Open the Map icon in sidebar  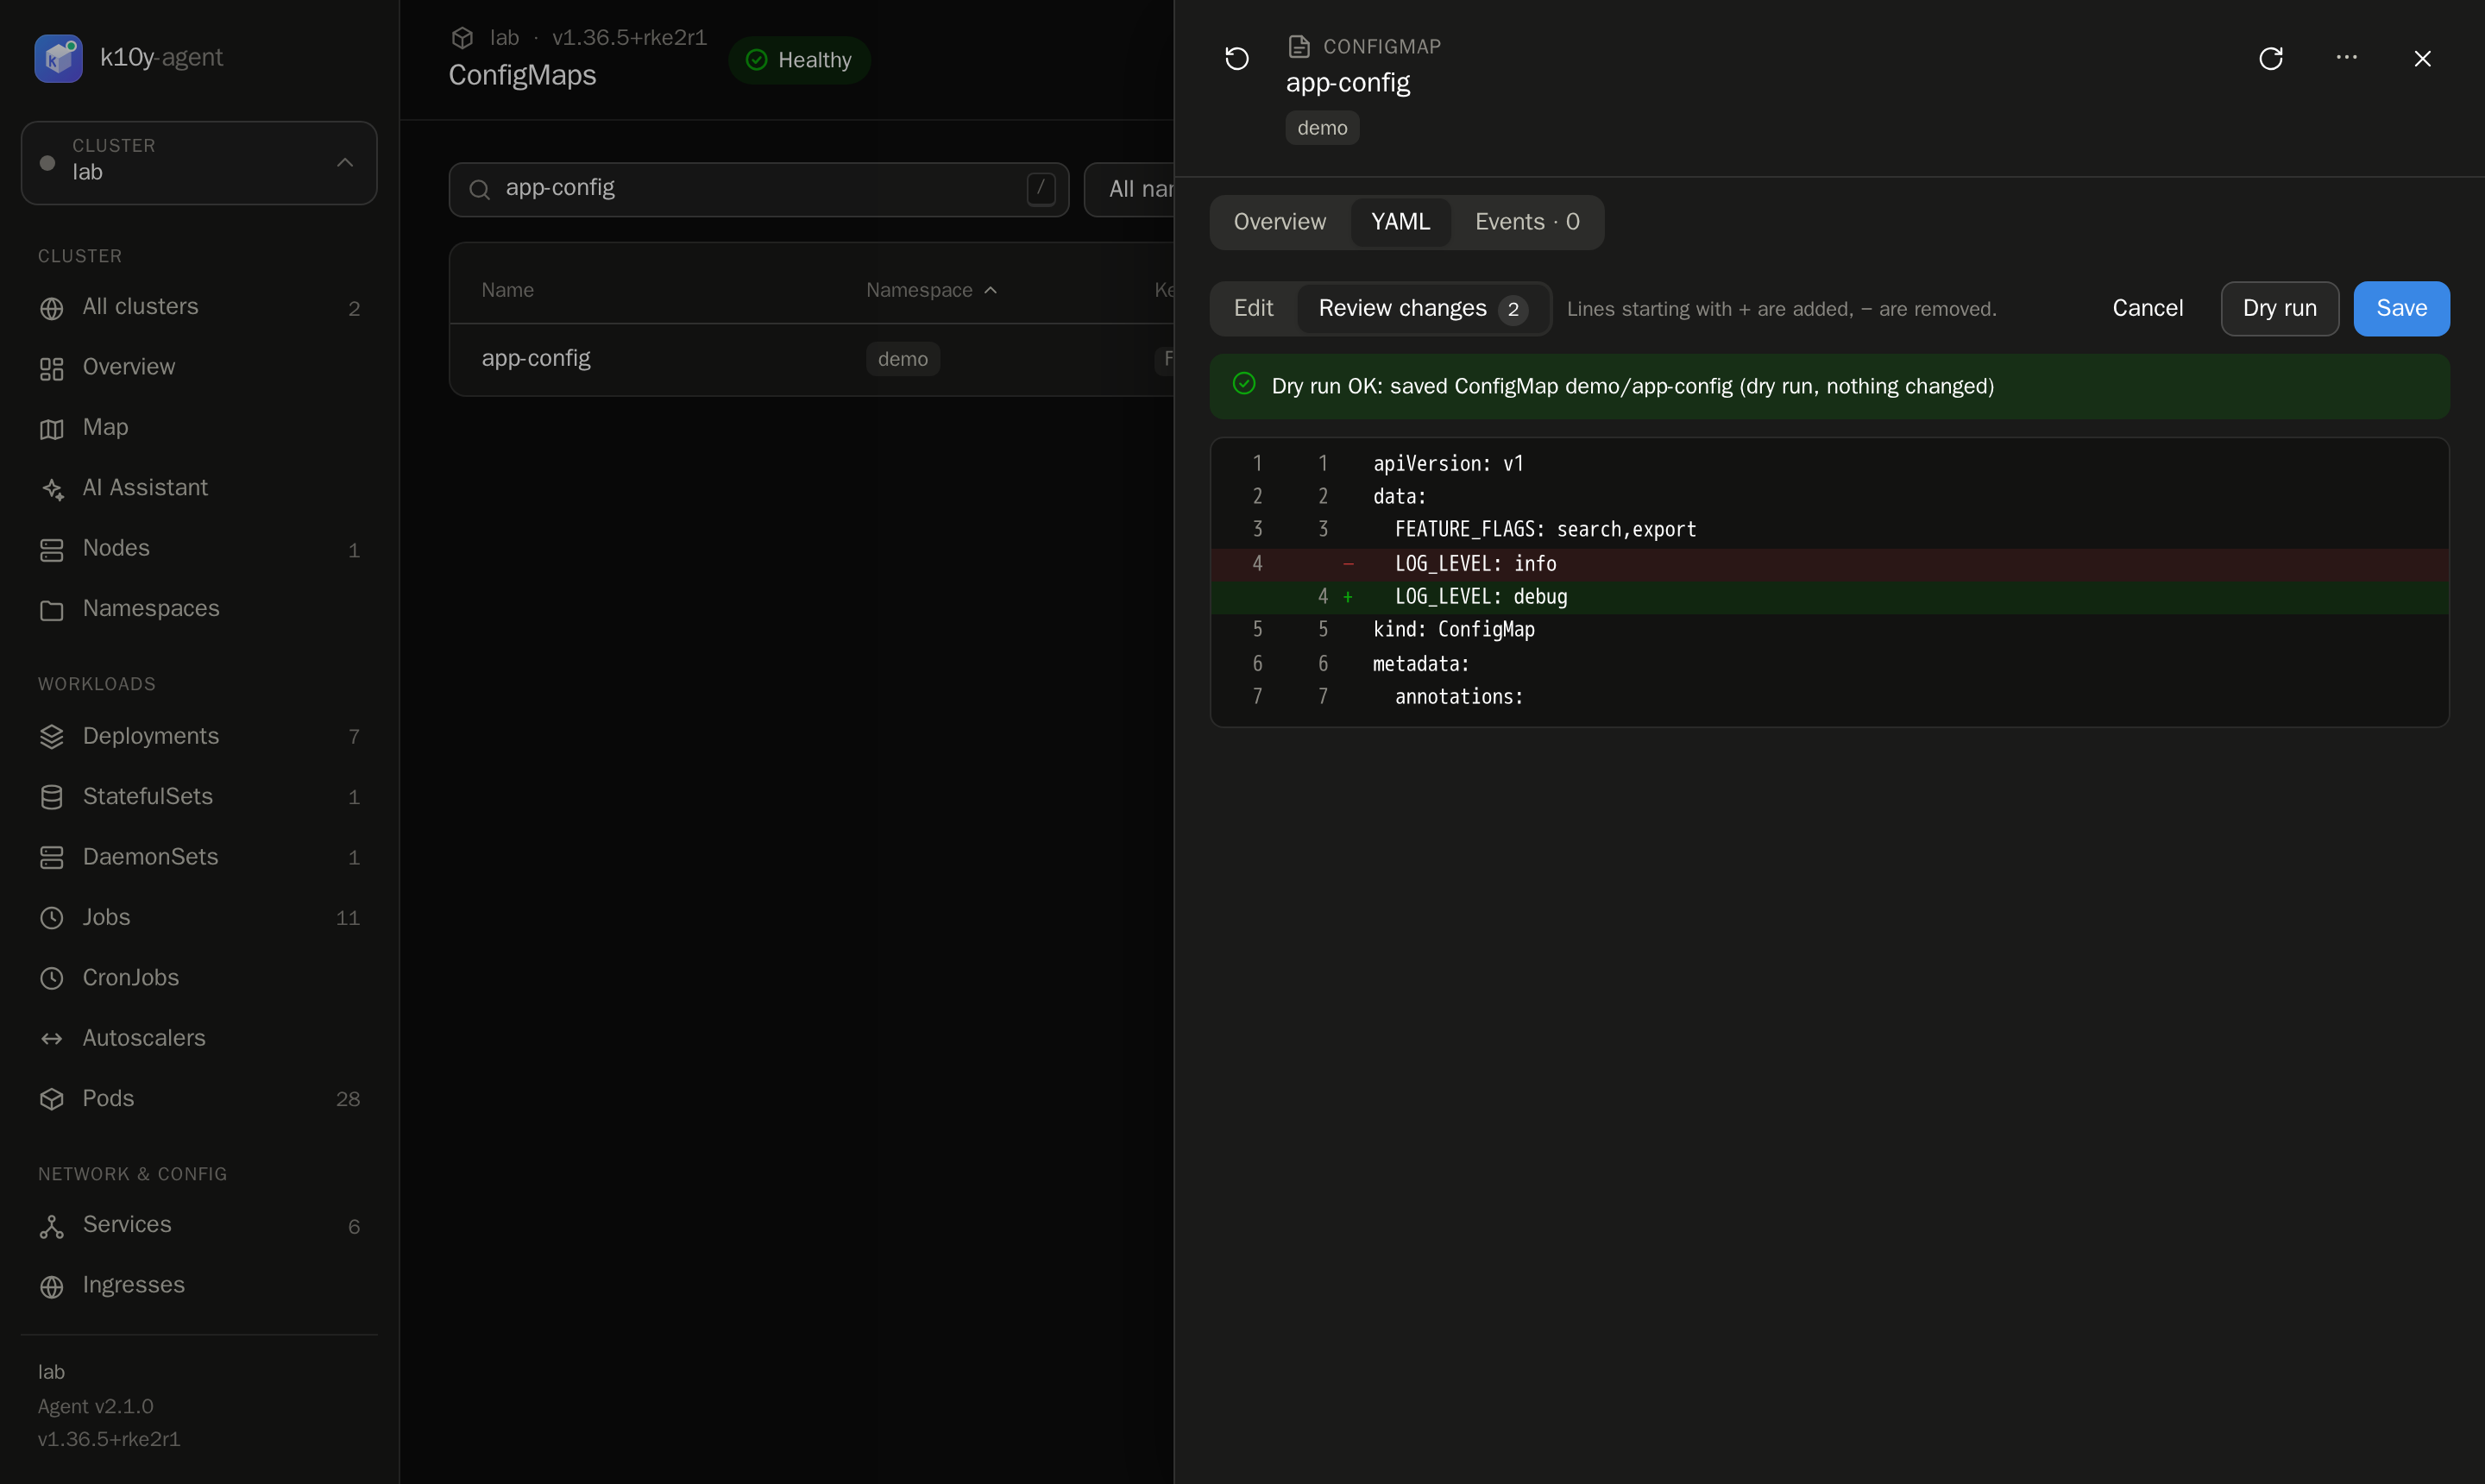[x=52, y=428]
